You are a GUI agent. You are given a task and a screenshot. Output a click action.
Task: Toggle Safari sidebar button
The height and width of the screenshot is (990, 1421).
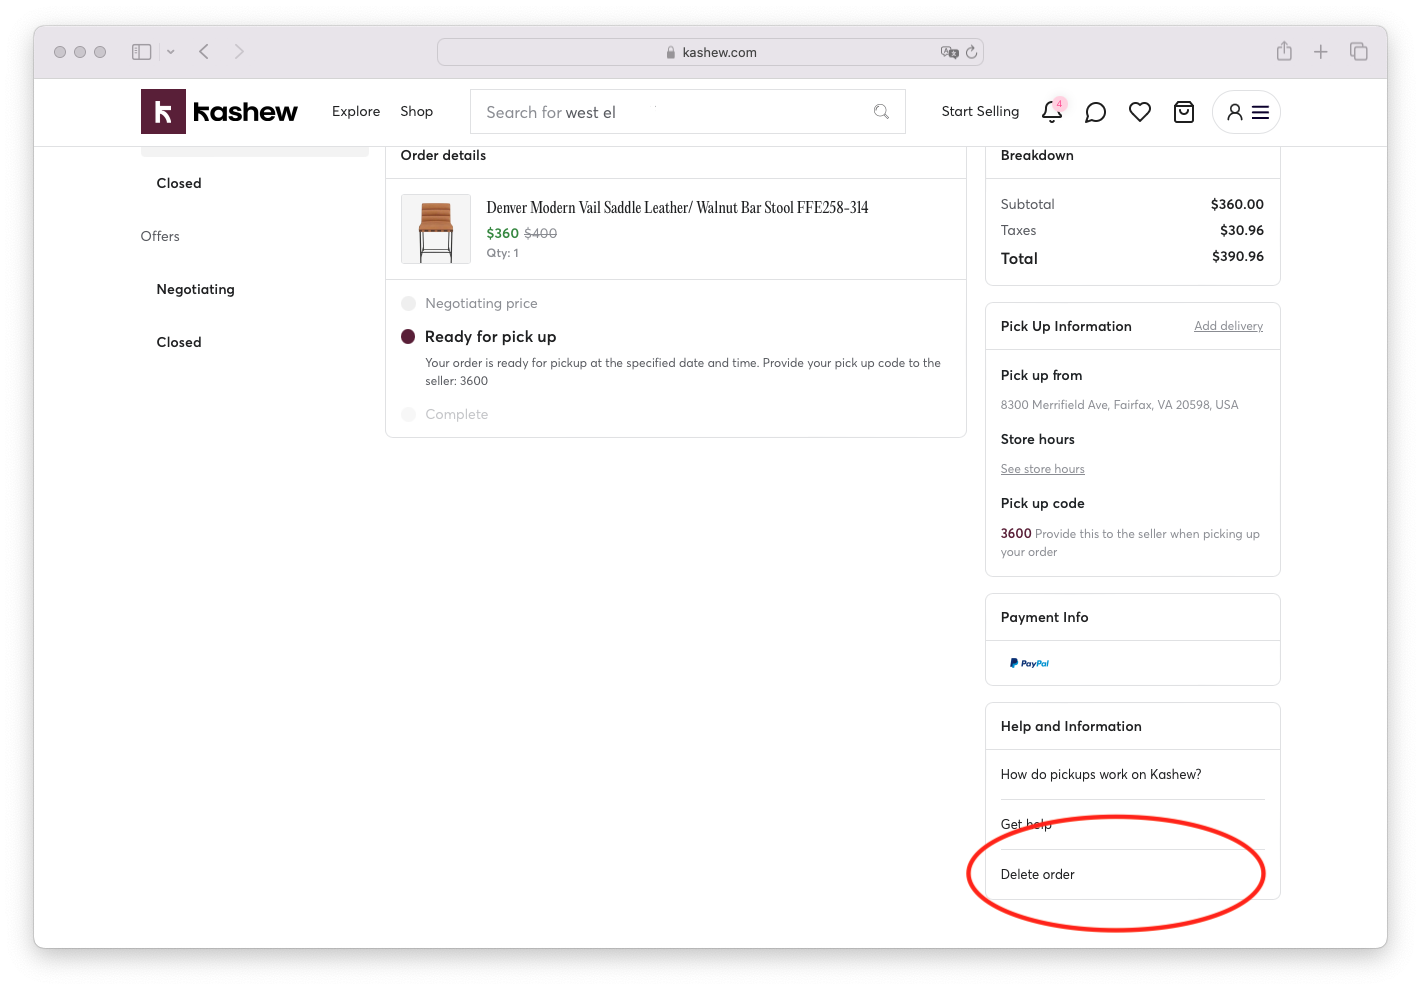(x=142, y=52)
